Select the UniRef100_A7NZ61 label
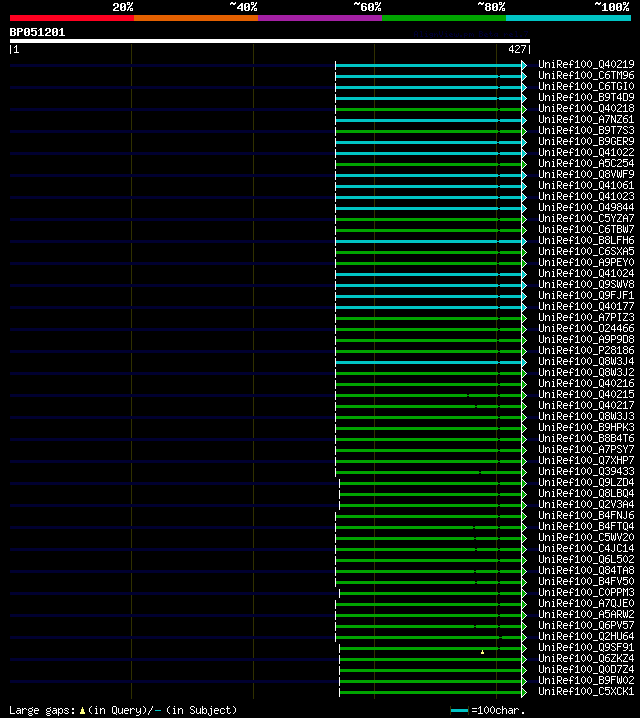The image size is (640, 718). tap(586, 120)
